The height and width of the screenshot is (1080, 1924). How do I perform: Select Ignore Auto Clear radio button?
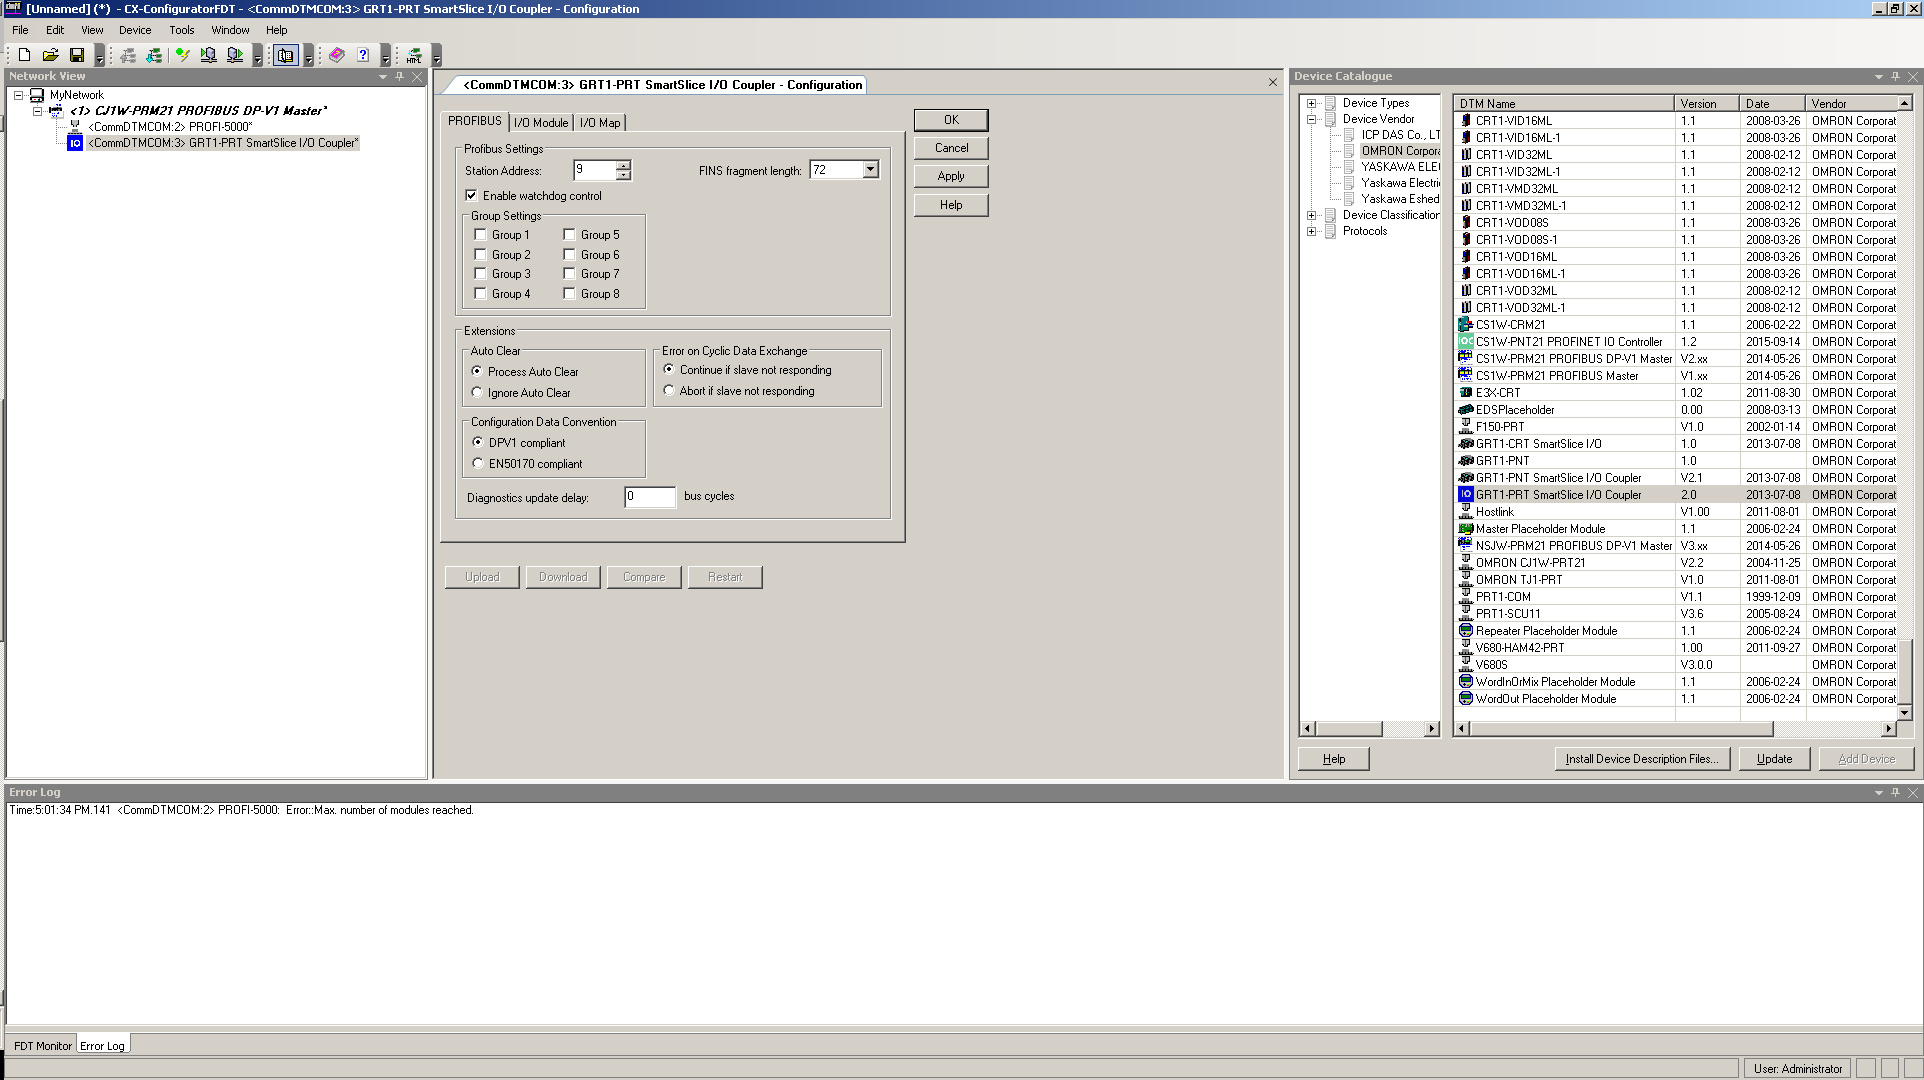[477, 393]
